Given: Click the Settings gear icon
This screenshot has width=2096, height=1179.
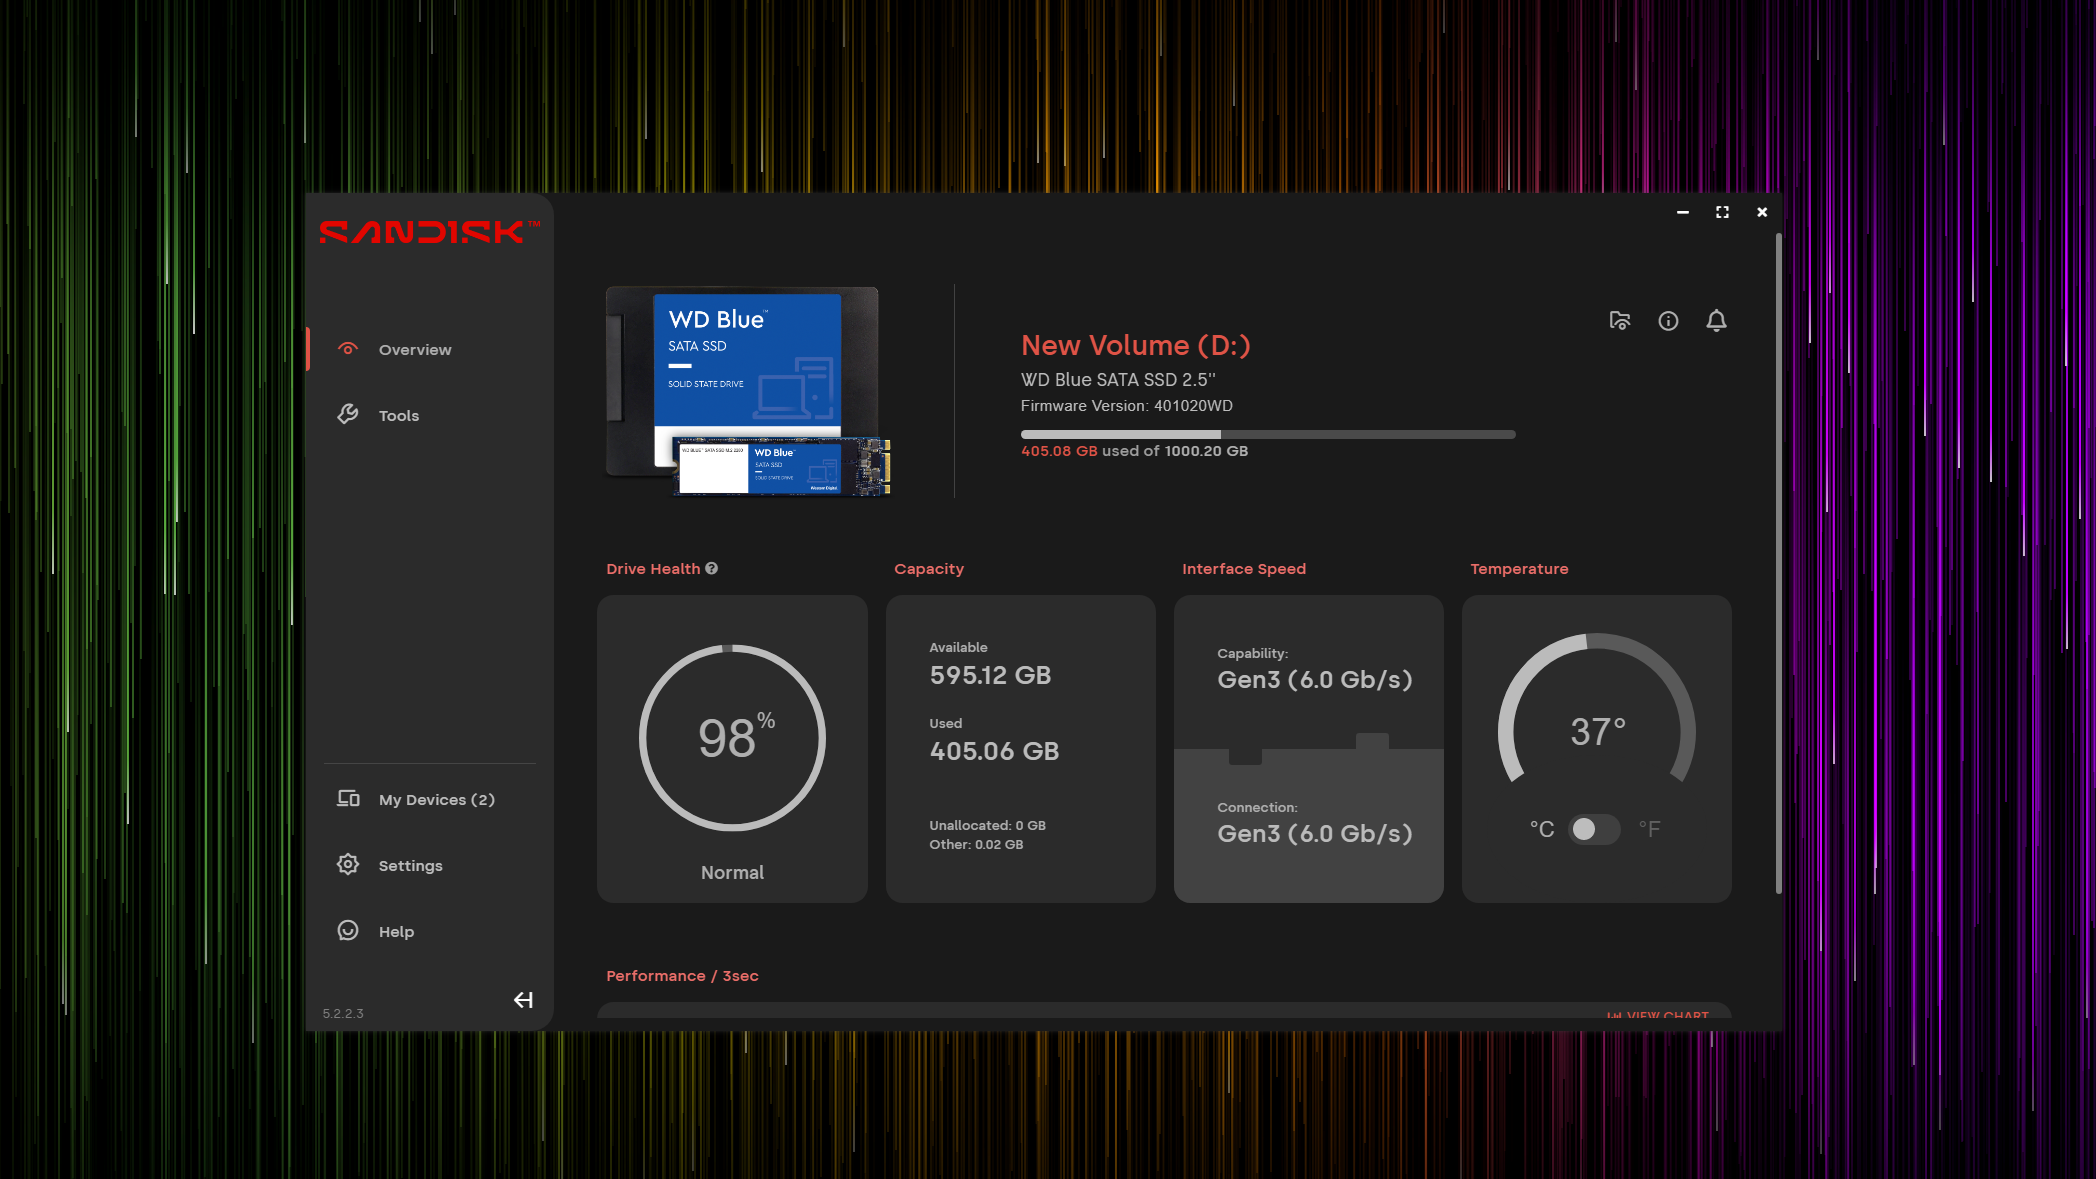Looking at the screenshot, I should pos(348,864).
